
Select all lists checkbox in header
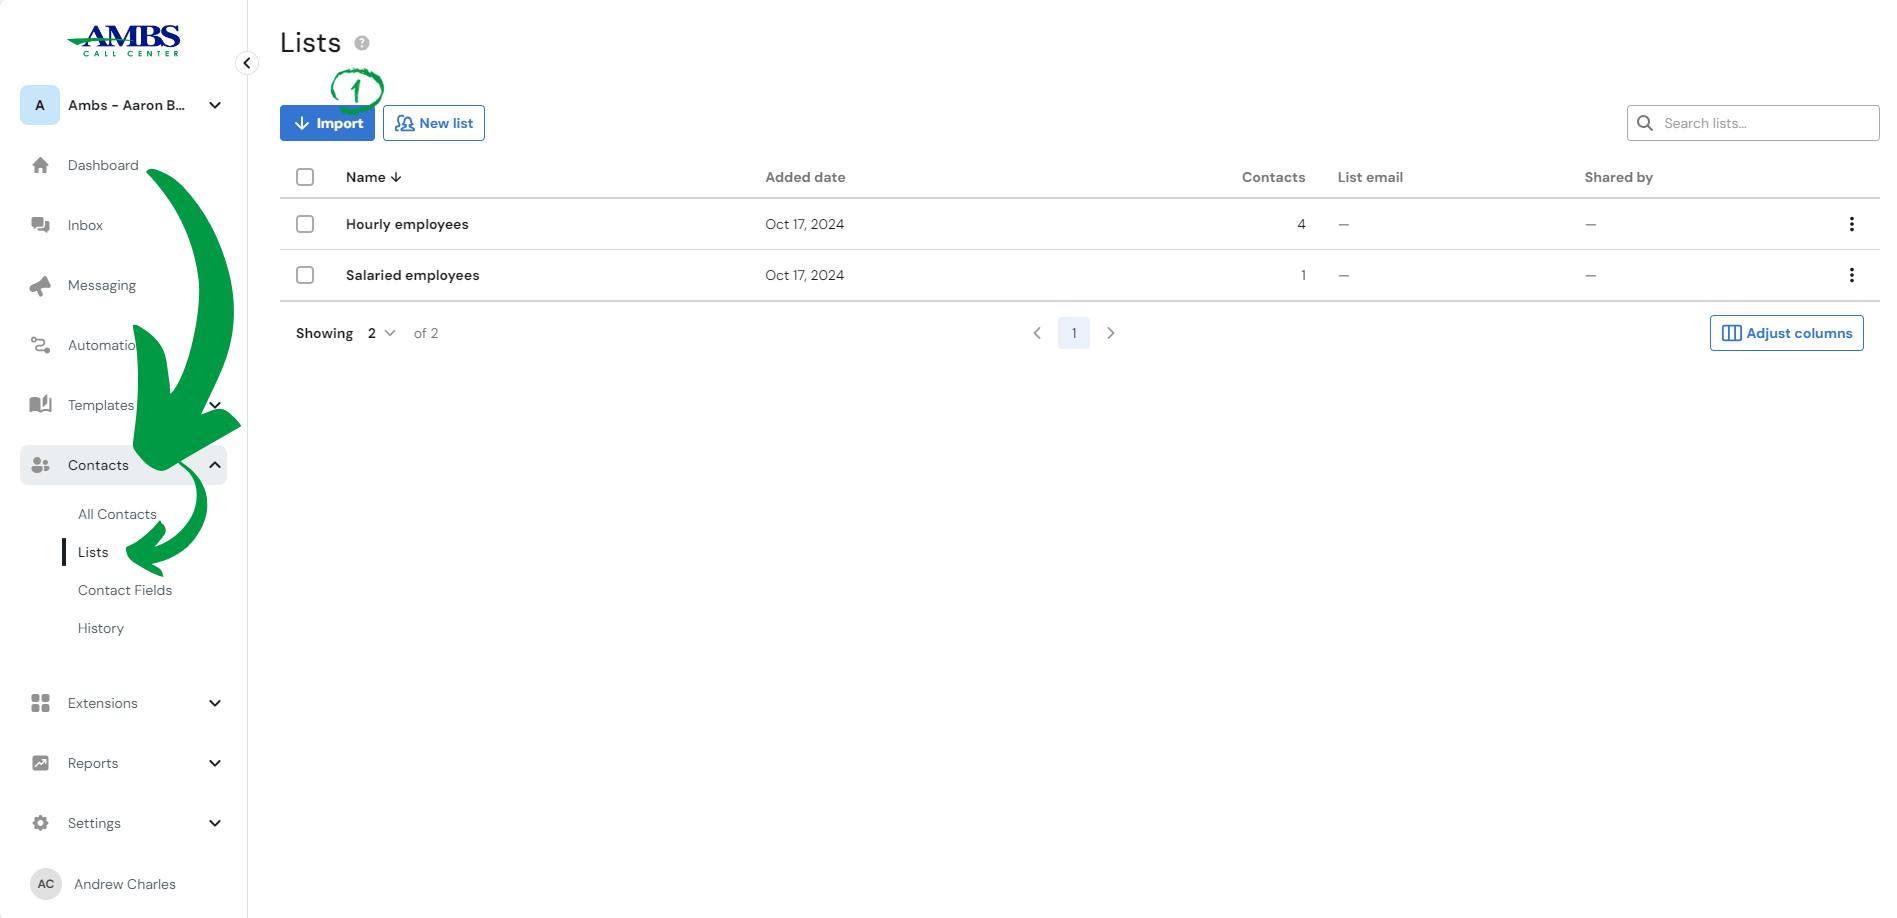tap(305, 177)
